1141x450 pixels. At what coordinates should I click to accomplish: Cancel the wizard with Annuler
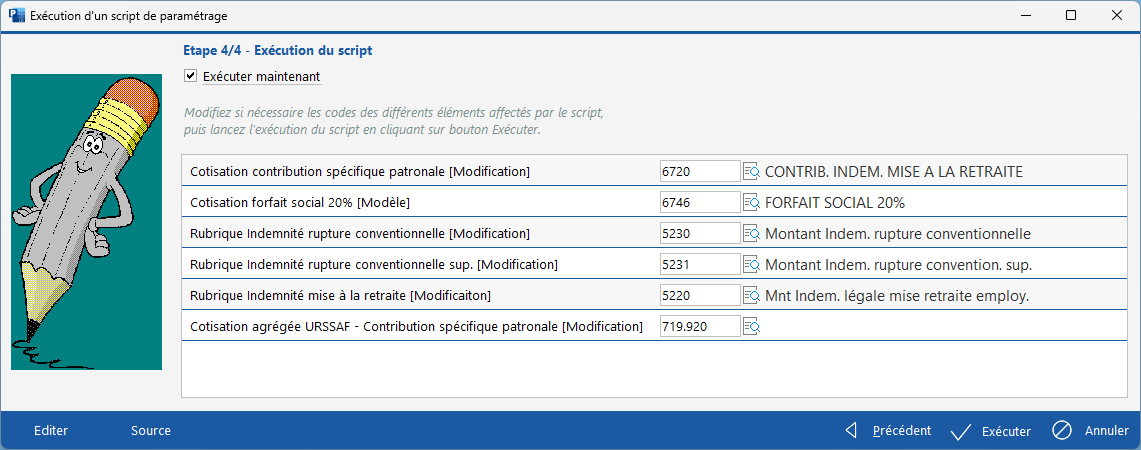[x=1091, y=431]
